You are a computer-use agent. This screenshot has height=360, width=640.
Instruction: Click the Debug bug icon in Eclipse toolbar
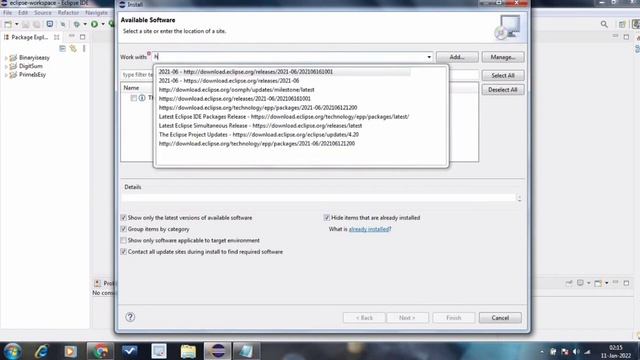tap(76, 24)
